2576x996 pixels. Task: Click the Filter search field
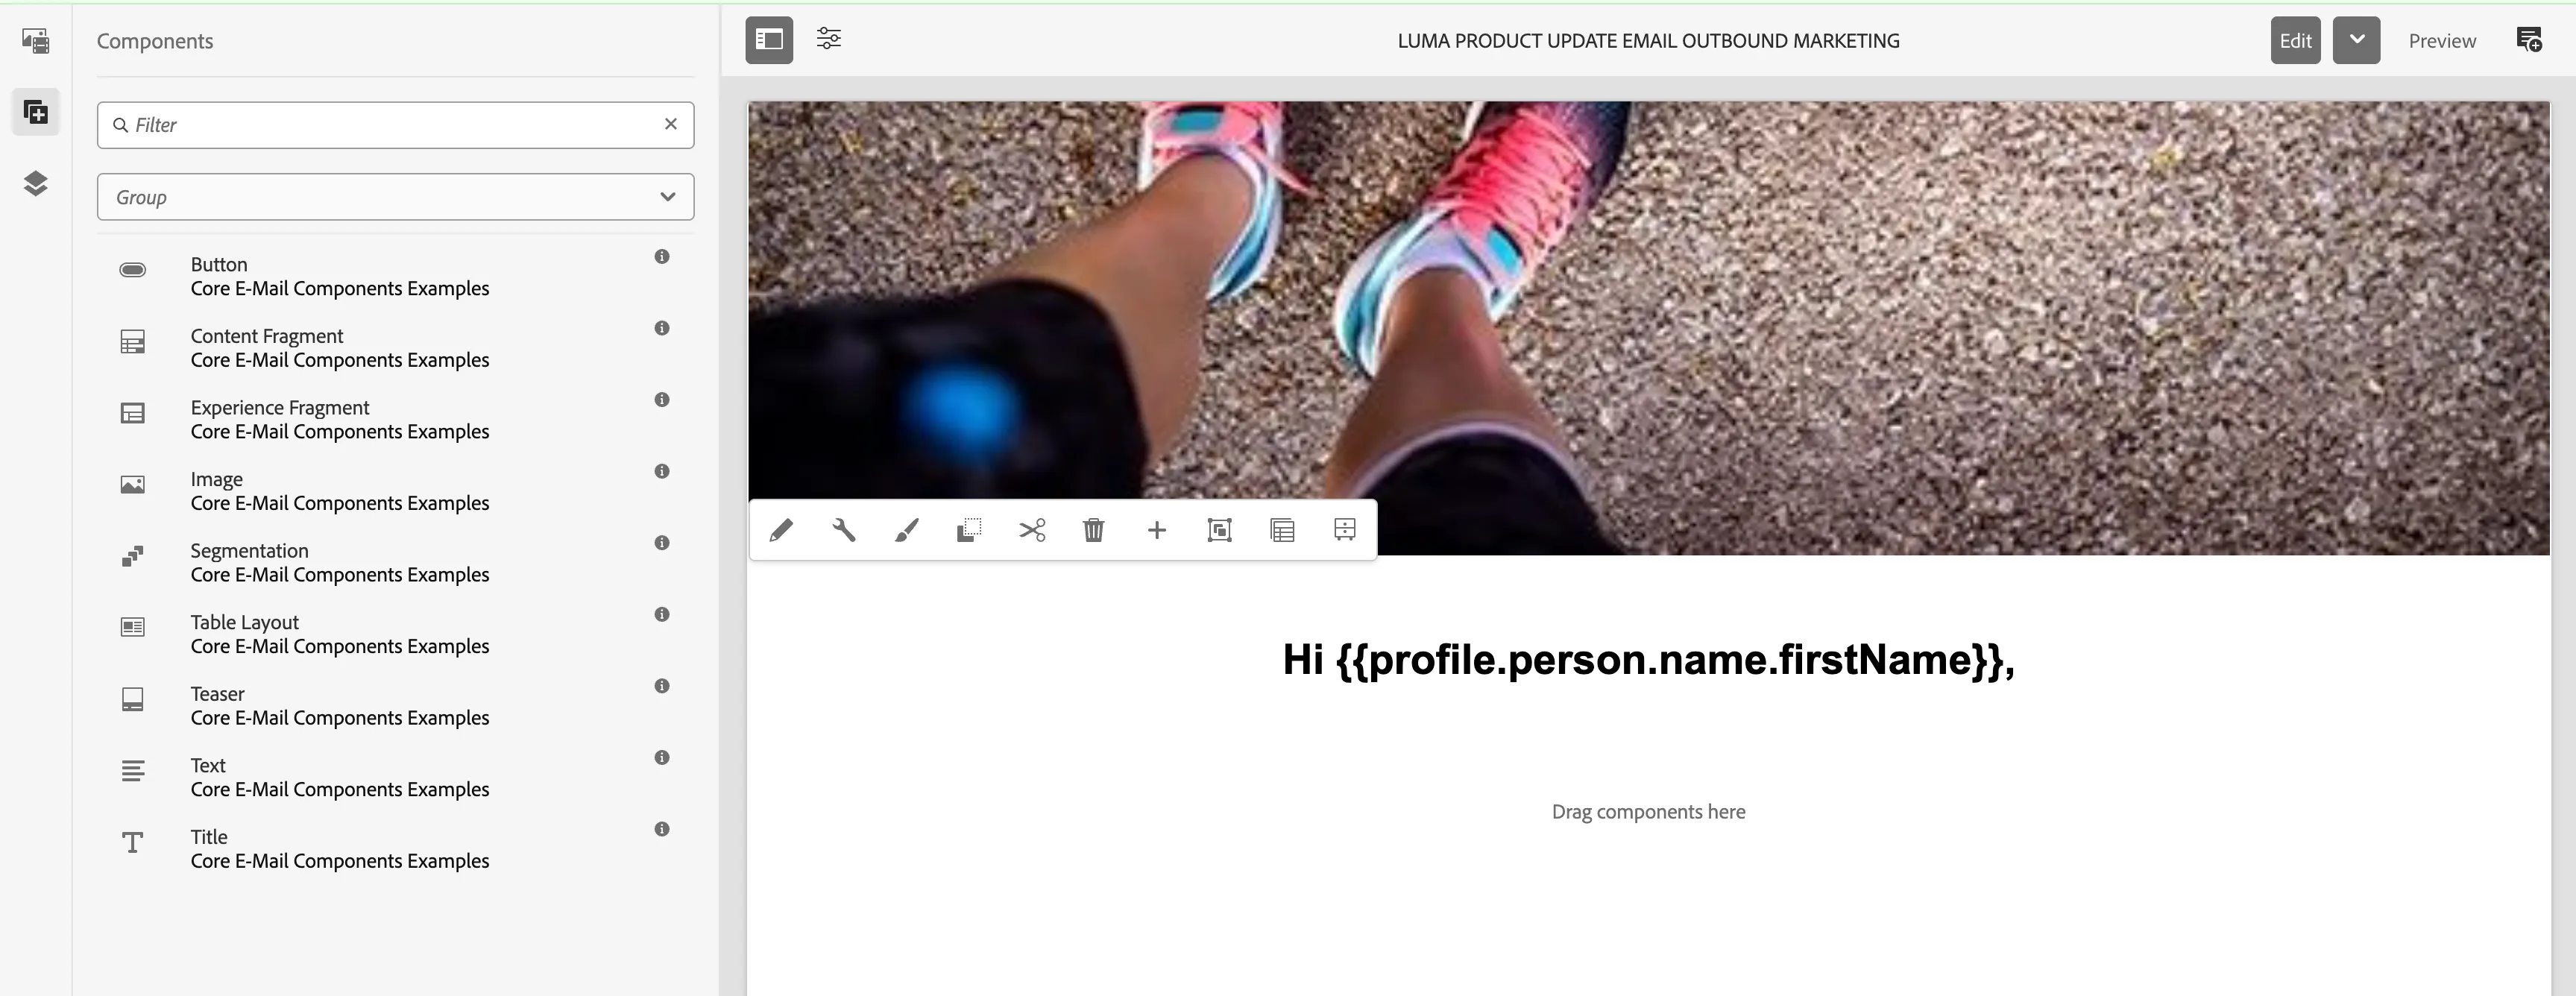395,125
